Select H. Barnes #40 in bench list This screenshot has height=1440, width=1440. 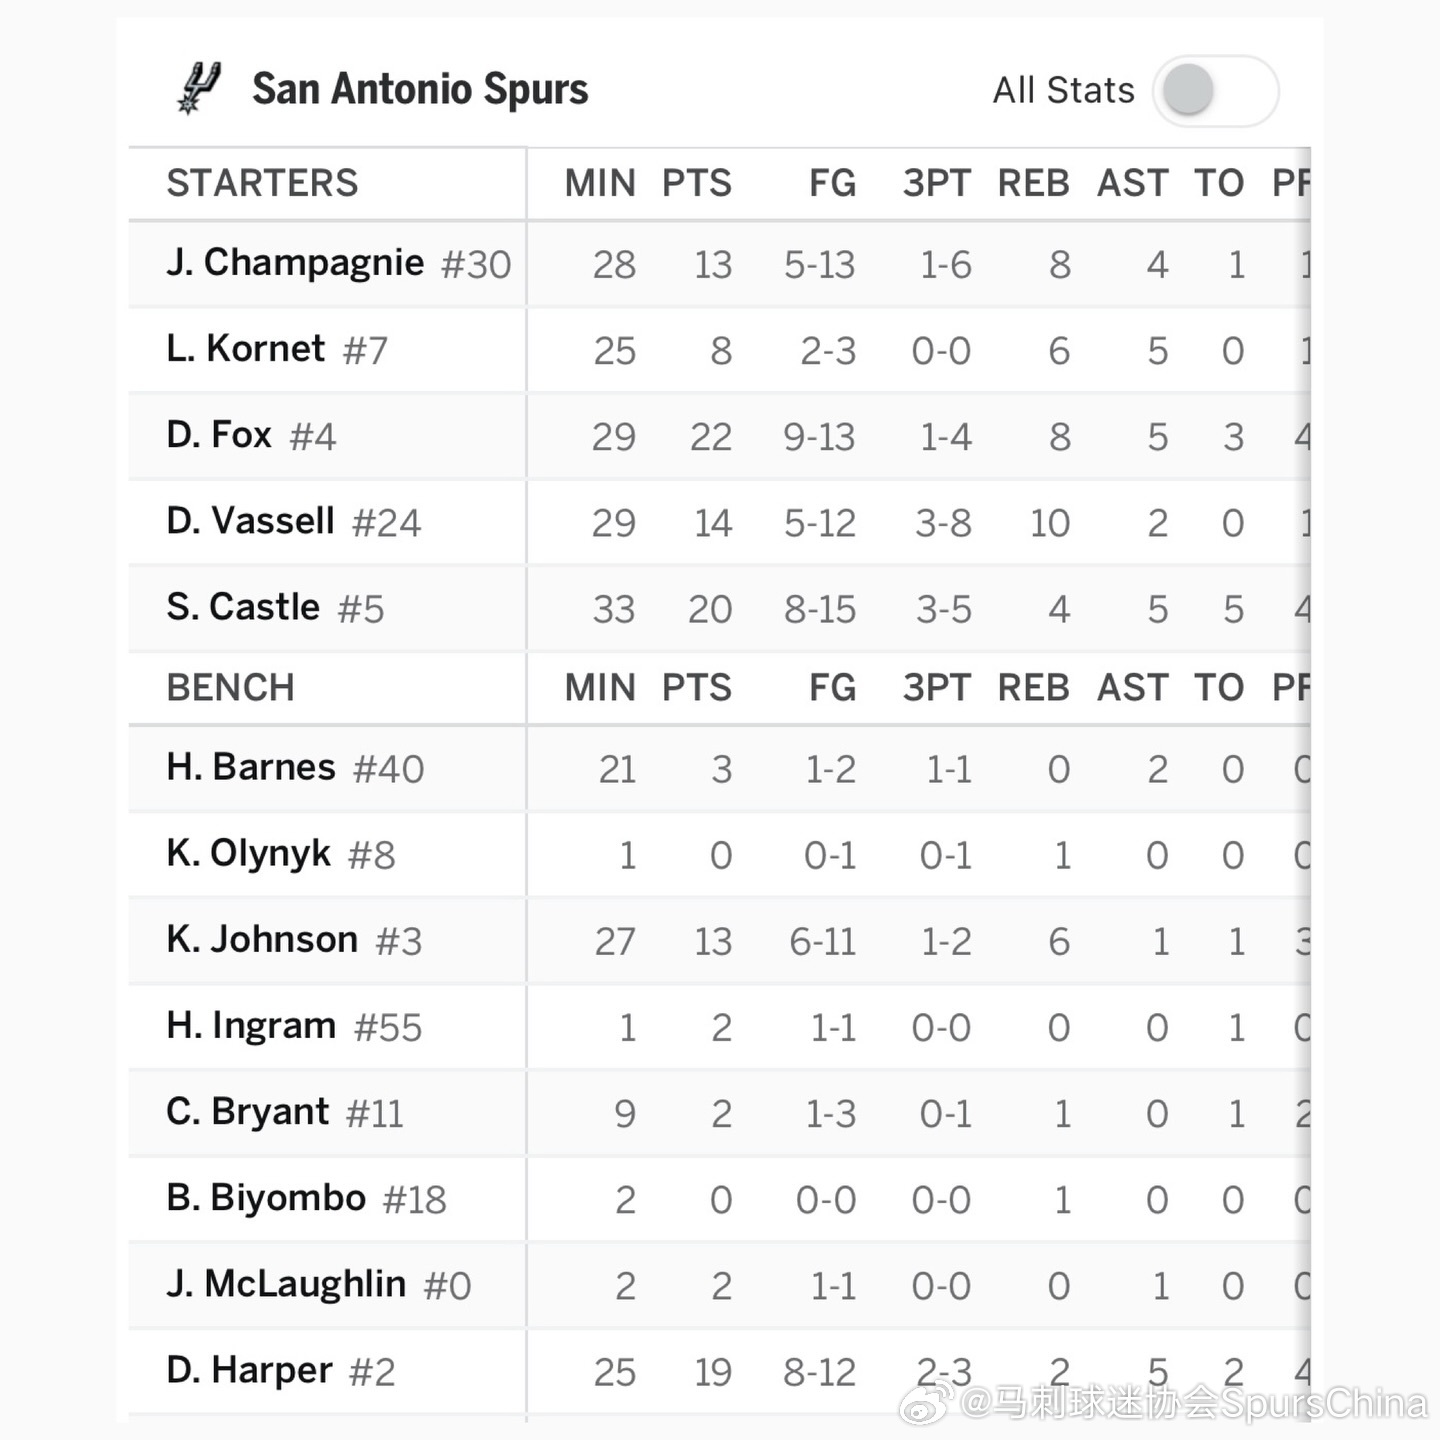(x=295, y=767)
